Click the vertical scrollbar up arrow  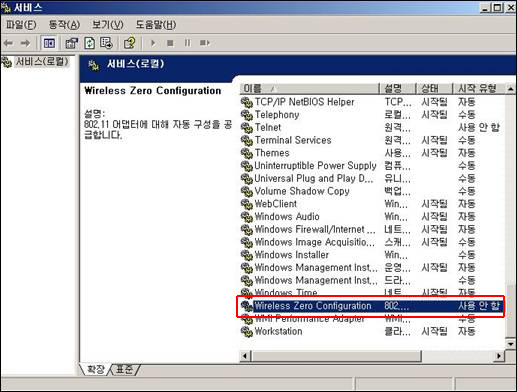(x=510, y=89)
